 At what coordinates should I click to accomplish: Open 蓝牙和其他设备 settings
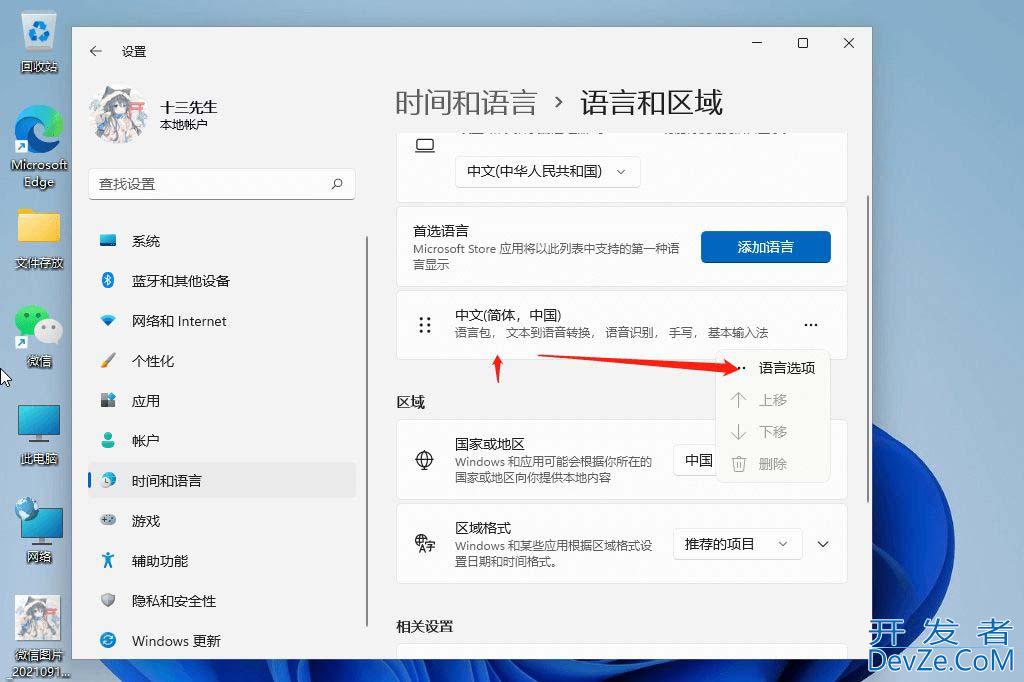pyautogui.click(x=180, y=281)
